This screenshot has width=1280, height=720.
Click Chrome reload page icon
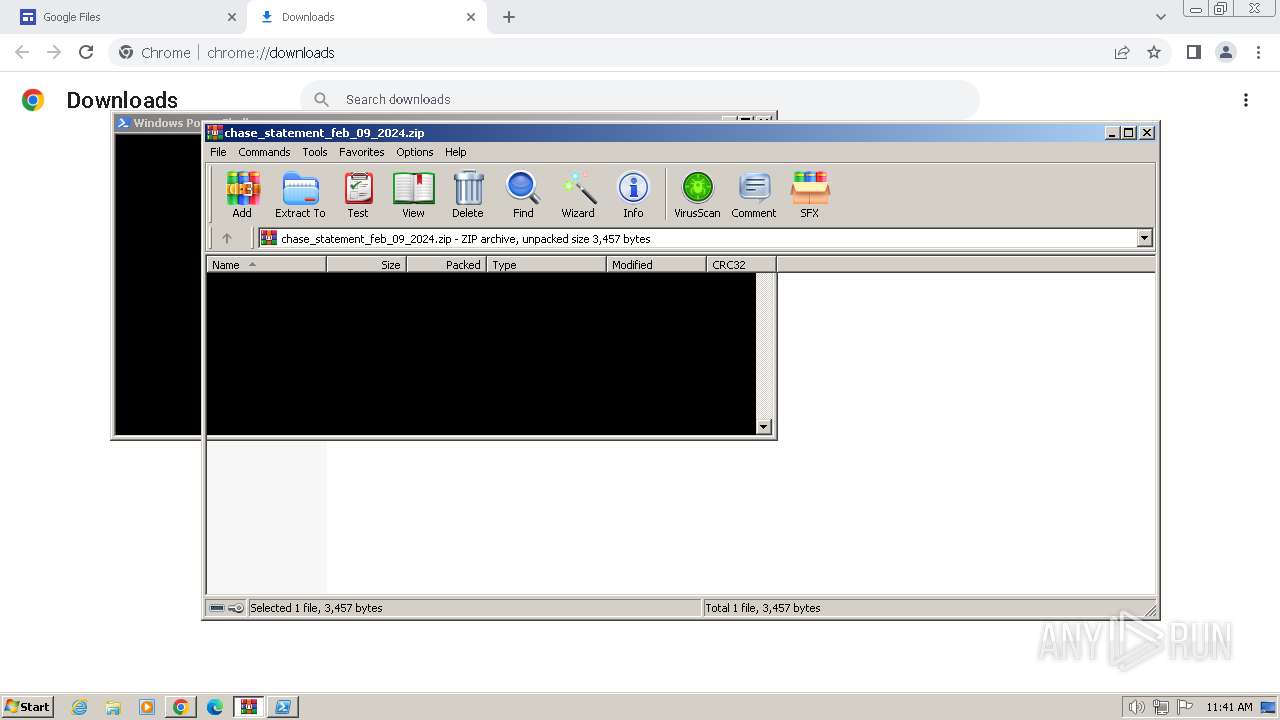(x=86, y=52)
